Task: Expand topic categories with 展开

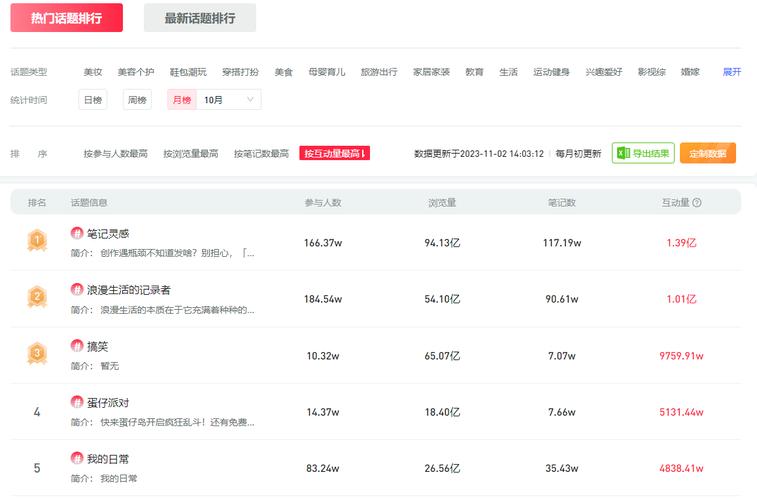Action: coord(731,72)
